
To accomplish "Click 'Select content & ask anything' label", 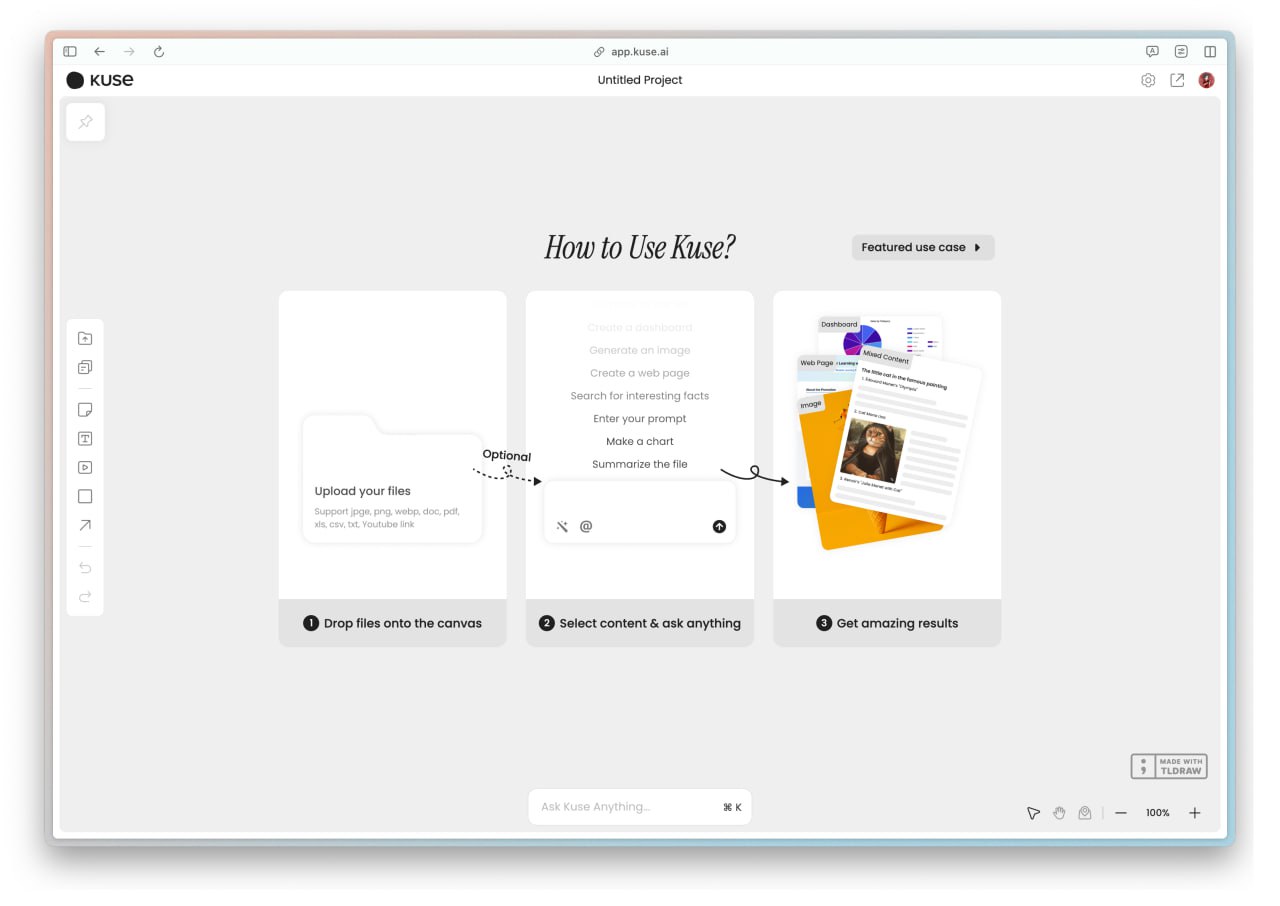I will (x=650, y=623).
